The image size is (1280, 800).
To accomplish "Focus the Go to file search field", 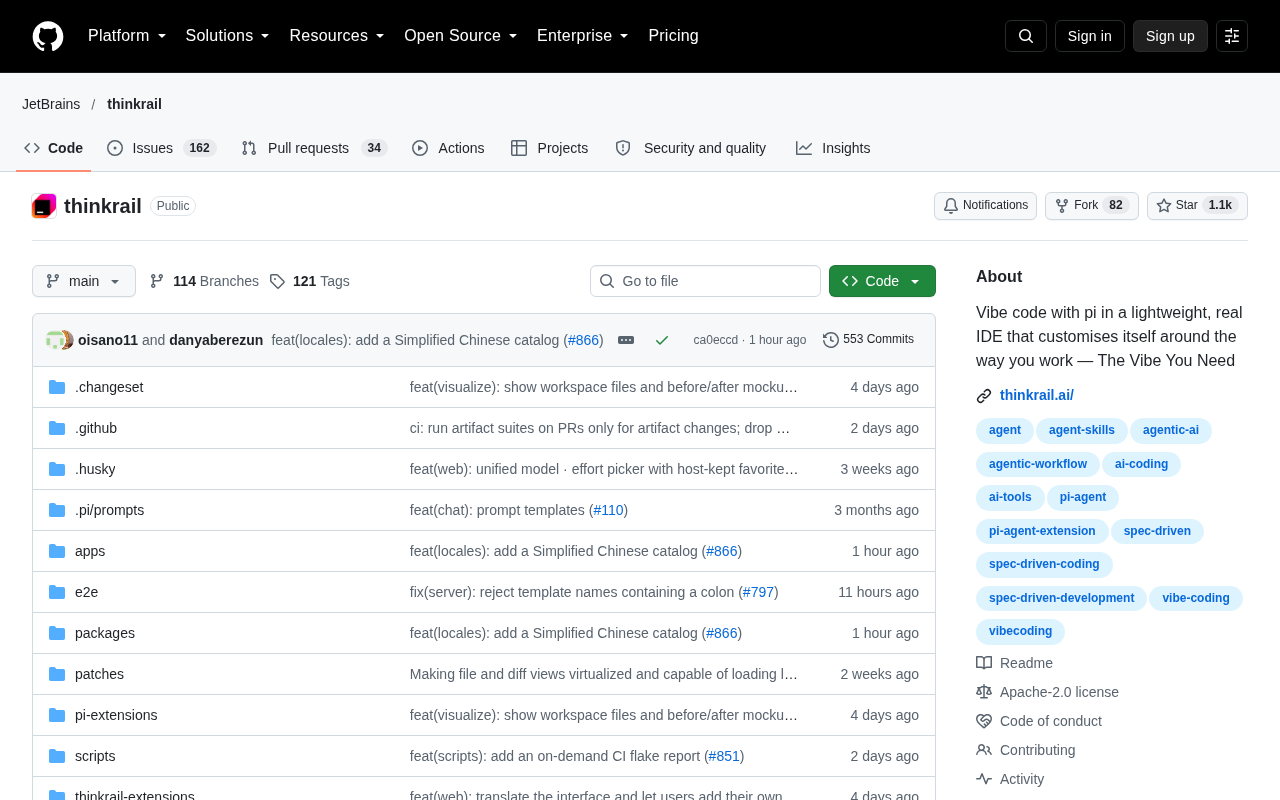I will (x=705, y=281).
